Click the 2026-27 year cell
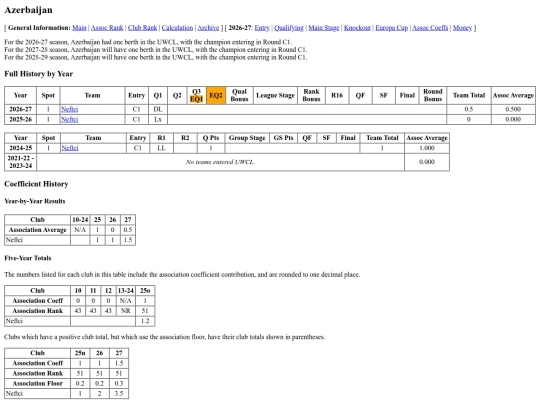 (x=20, y=109)
